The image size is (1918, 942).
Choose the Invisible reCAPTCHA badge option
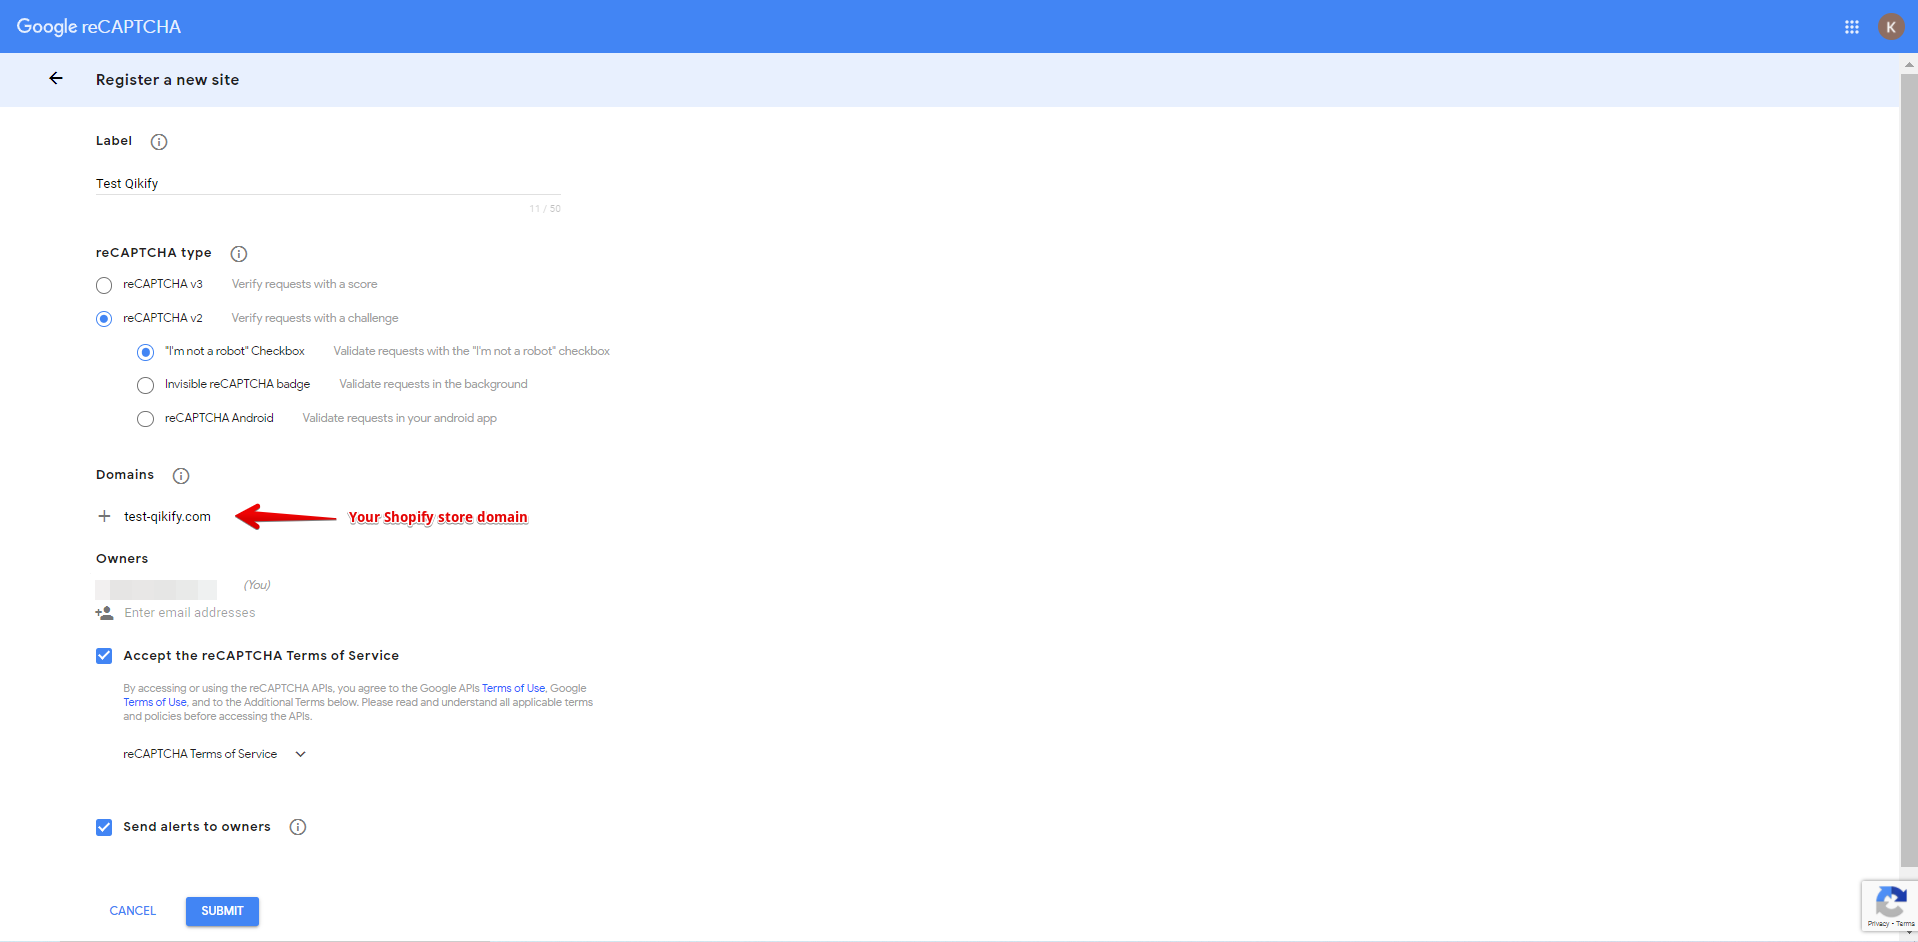click(x=146, y=385)
